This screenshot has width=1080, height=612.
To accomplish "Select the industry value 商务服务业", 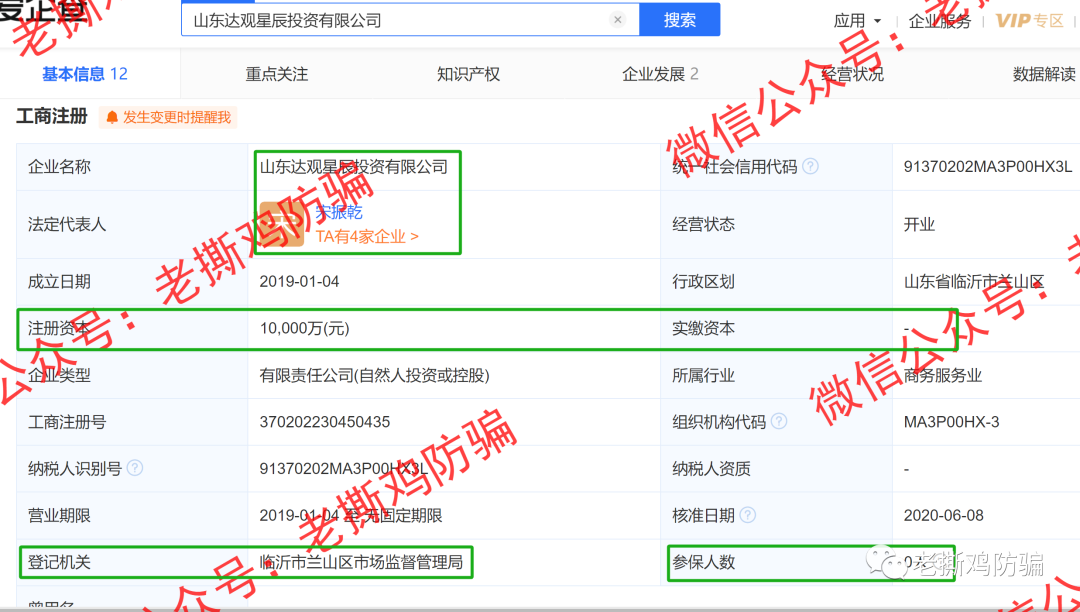I will point(942,375).
